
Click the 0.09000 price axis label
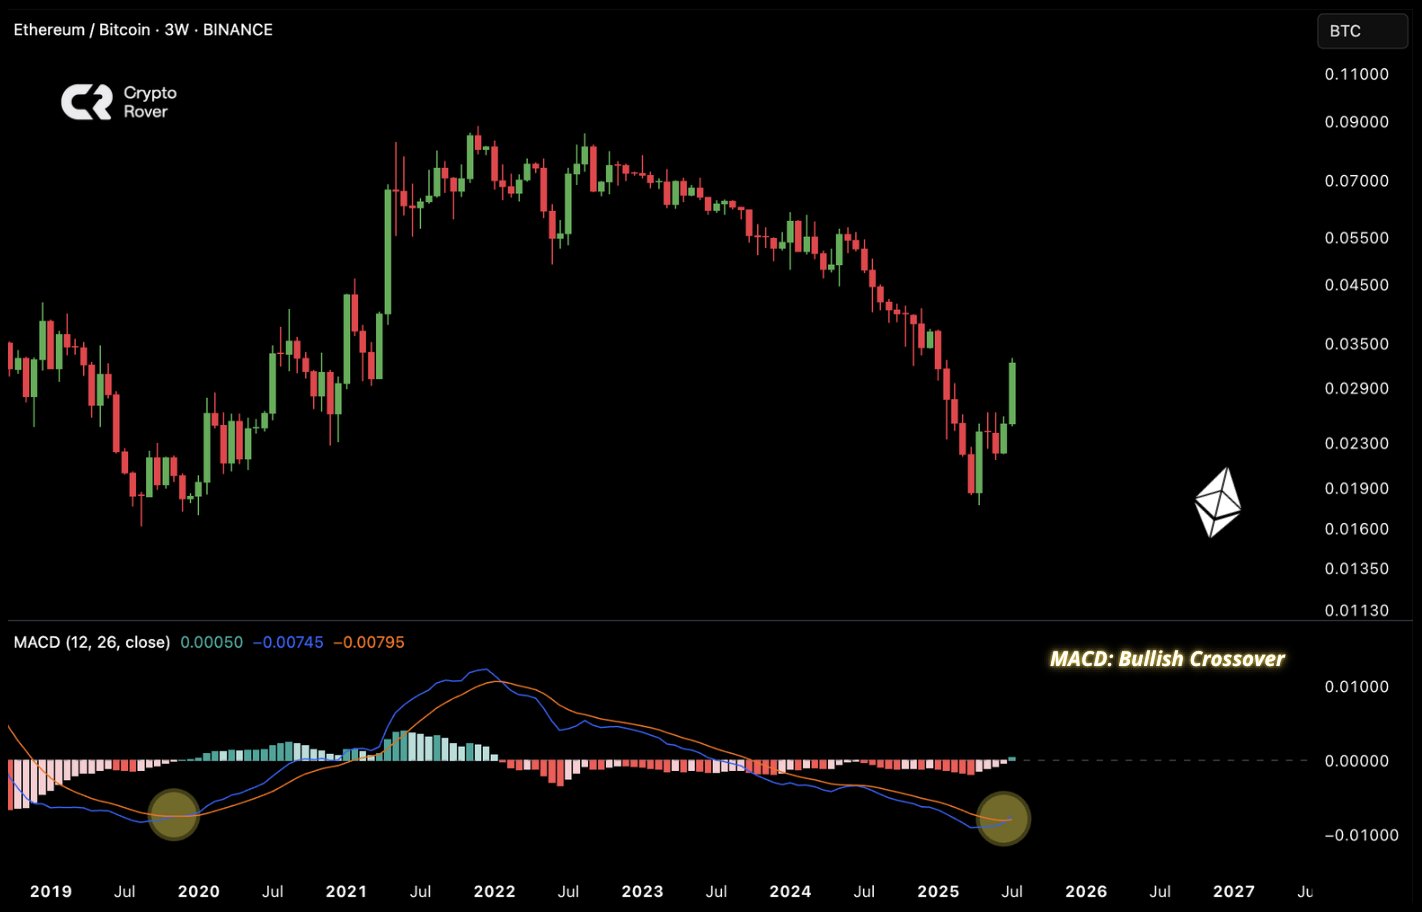[1357, 122]
